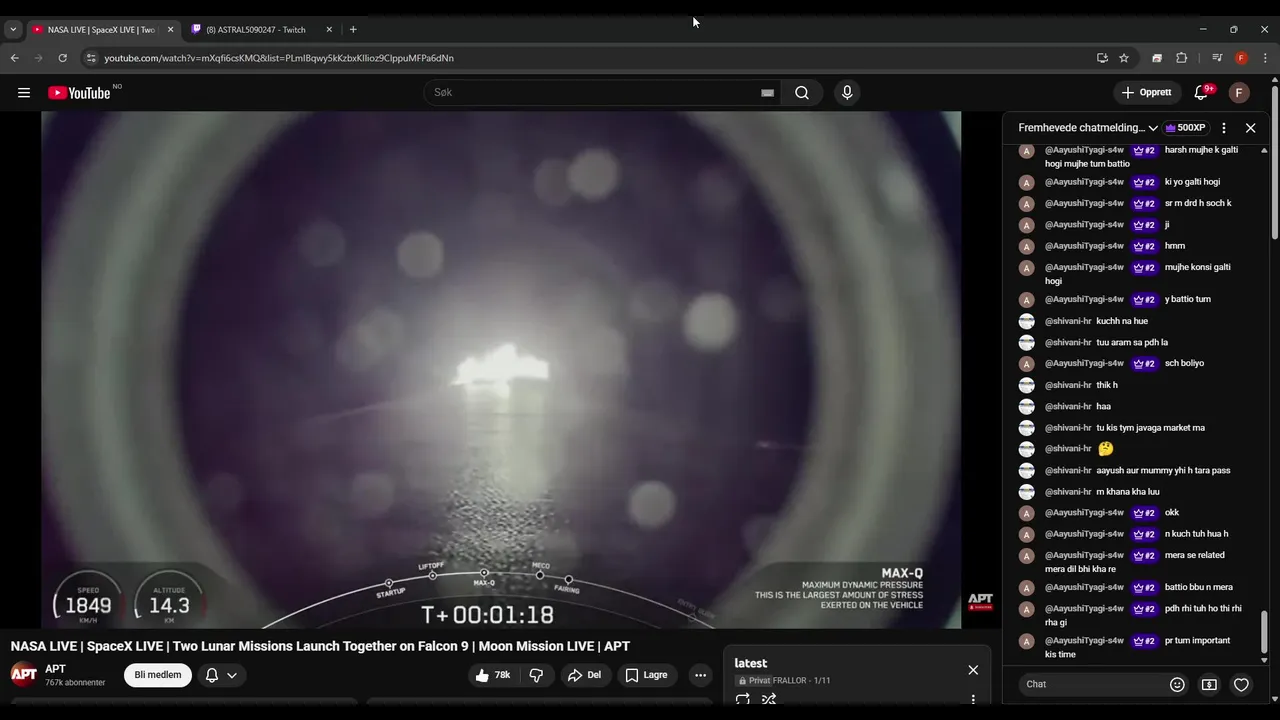This screenshot has width=1280, height=720.
Task: Close the latest playlist panel
Action: point(973,670)
